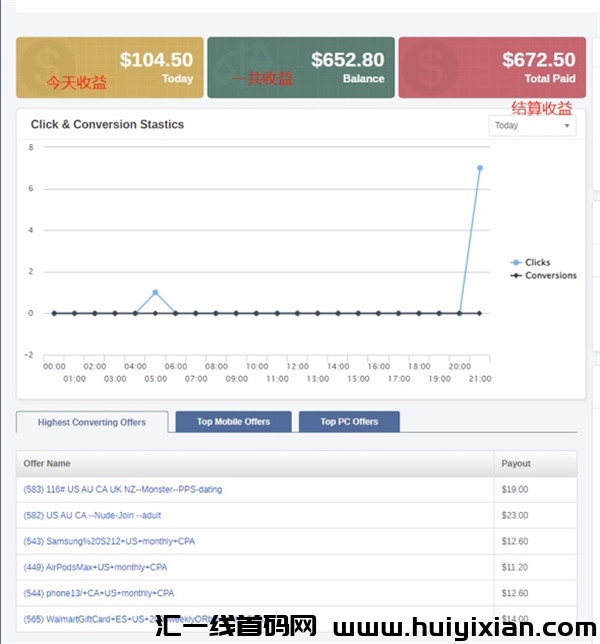This screenshot has height=644, width=600.
Task: Open the AirPodsMax US monthly CPA offer
Action: click(98, 567)
